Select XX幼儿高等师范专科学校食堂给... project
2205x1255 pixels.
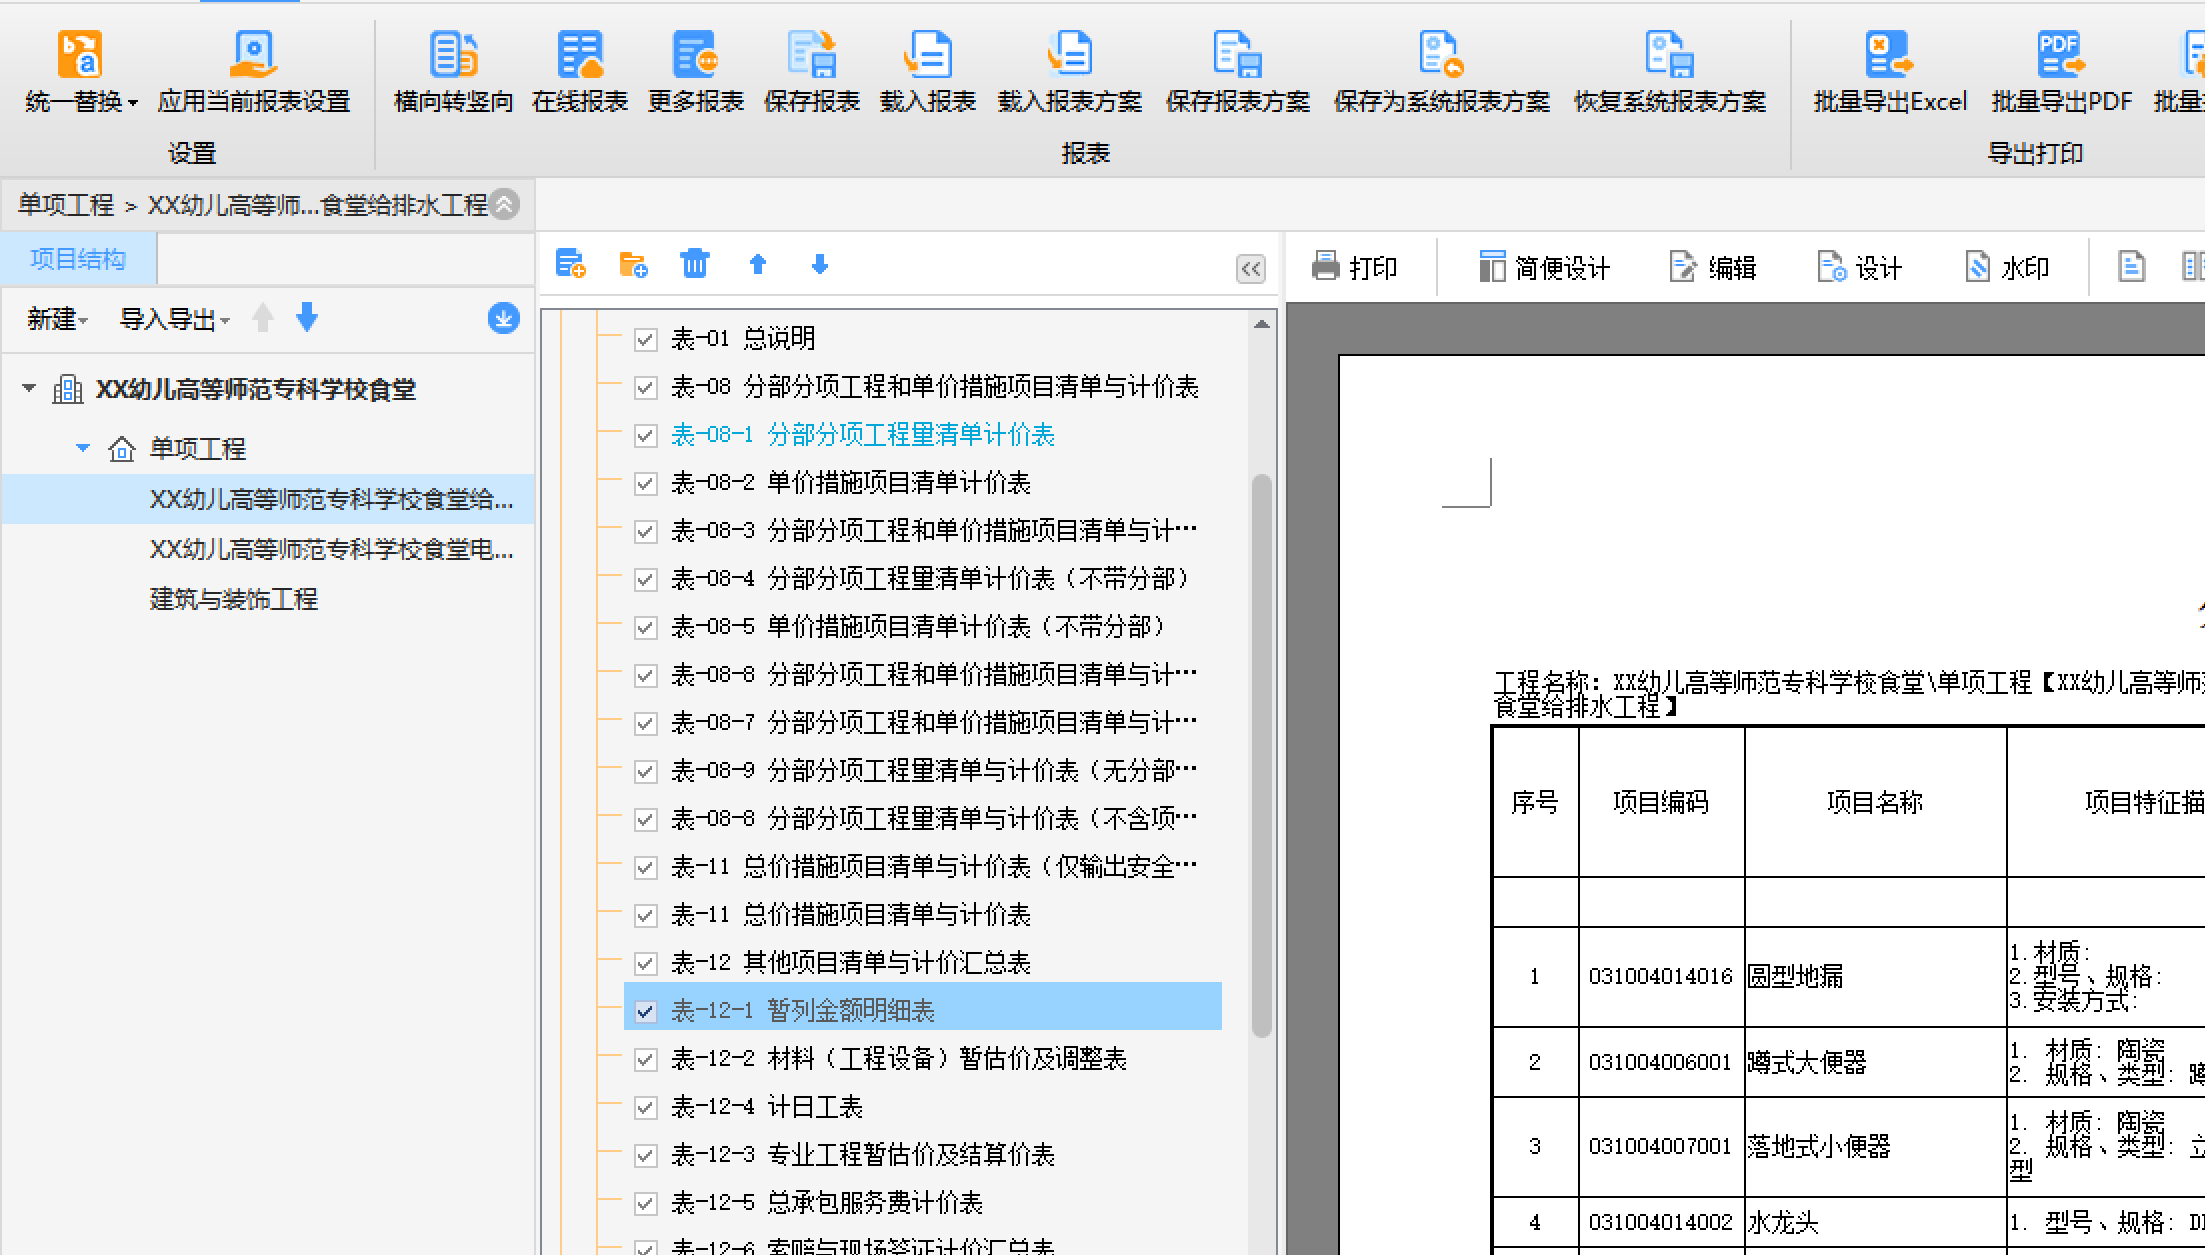331,499
